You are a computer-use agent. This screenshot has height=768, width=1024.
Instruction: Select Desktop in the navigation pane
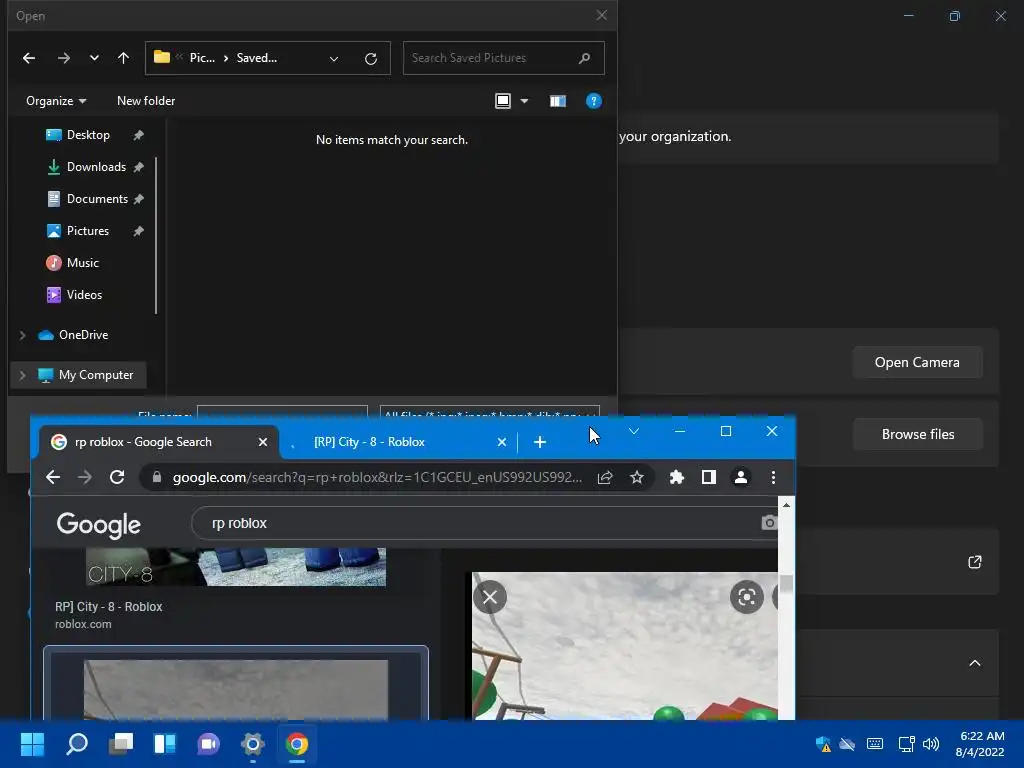click(88, 135)
